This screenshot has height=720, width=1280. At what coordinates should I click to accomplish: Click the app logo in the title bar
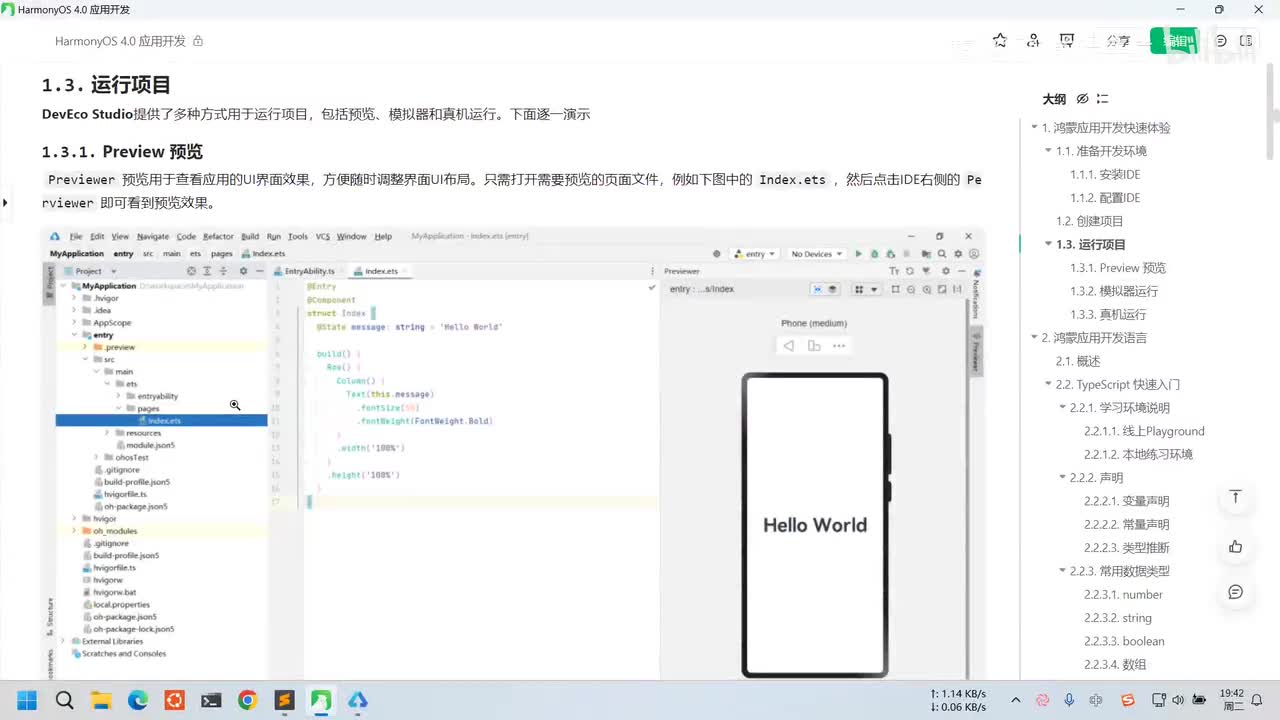pos(9,9)
